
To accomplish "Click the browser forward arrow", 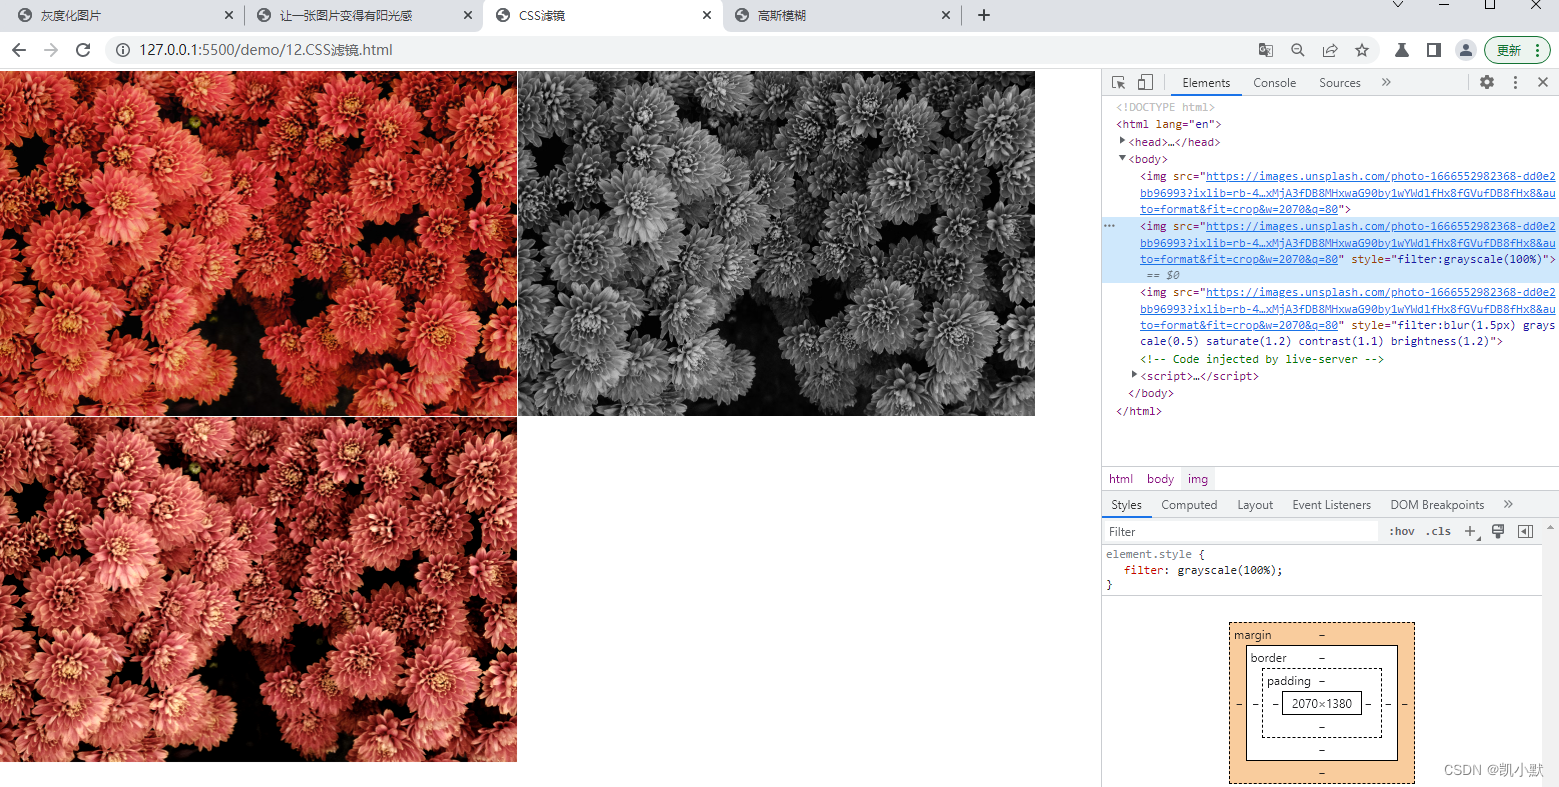I will click(51, 50).
